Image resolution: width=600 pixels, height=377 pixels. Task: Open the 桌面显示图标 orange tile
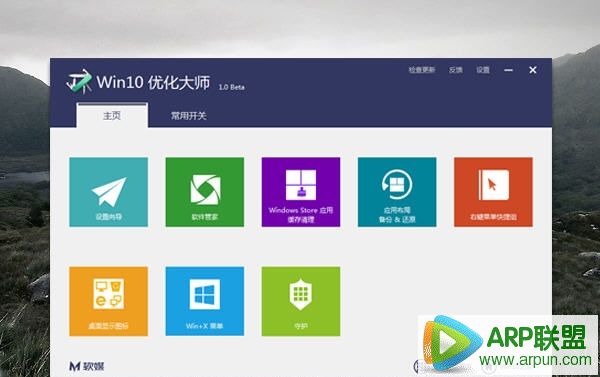pyautogui.click(x=109, y=301)
